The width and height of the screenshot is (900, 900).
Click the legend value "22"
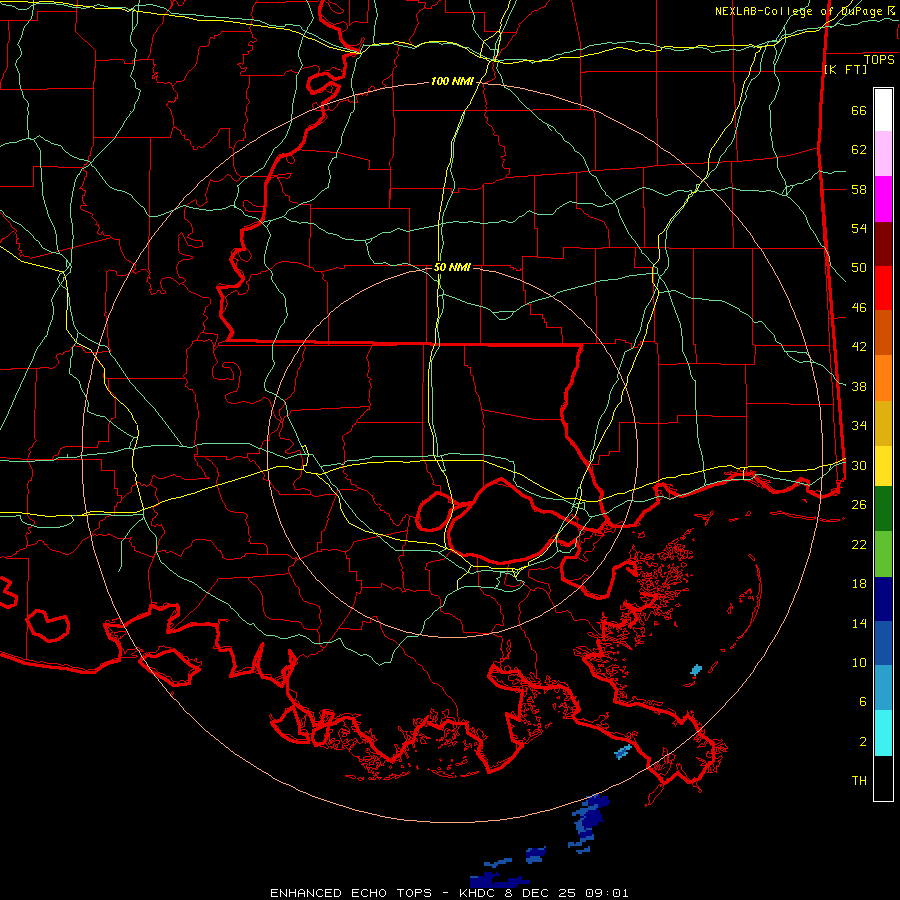point(859,544)
